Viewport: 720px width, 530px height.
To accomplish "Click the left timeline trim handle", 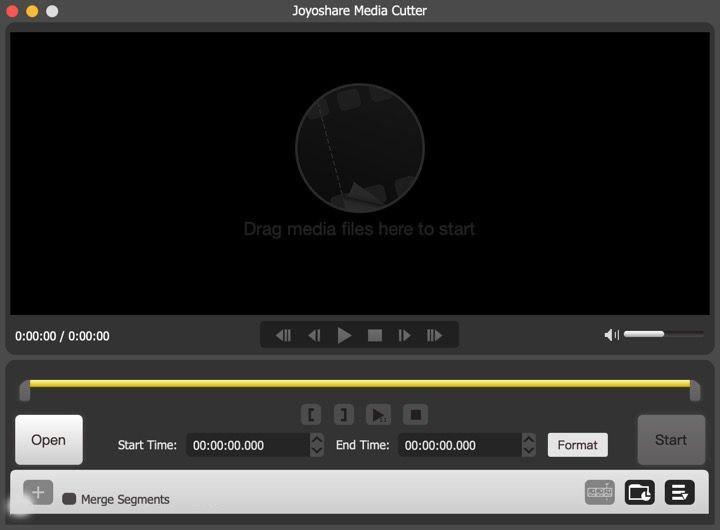I will (x=25, y=390).
